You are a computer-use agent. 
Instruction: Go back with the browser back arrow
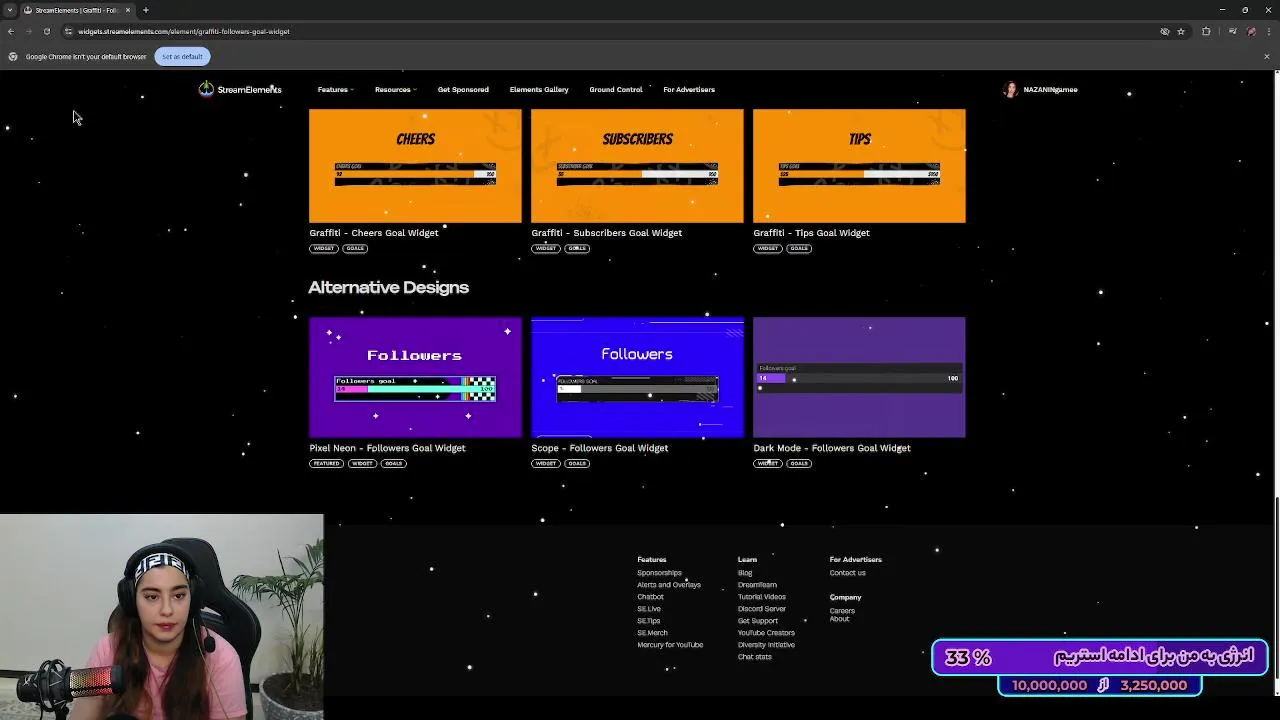[x=11, y=31]
